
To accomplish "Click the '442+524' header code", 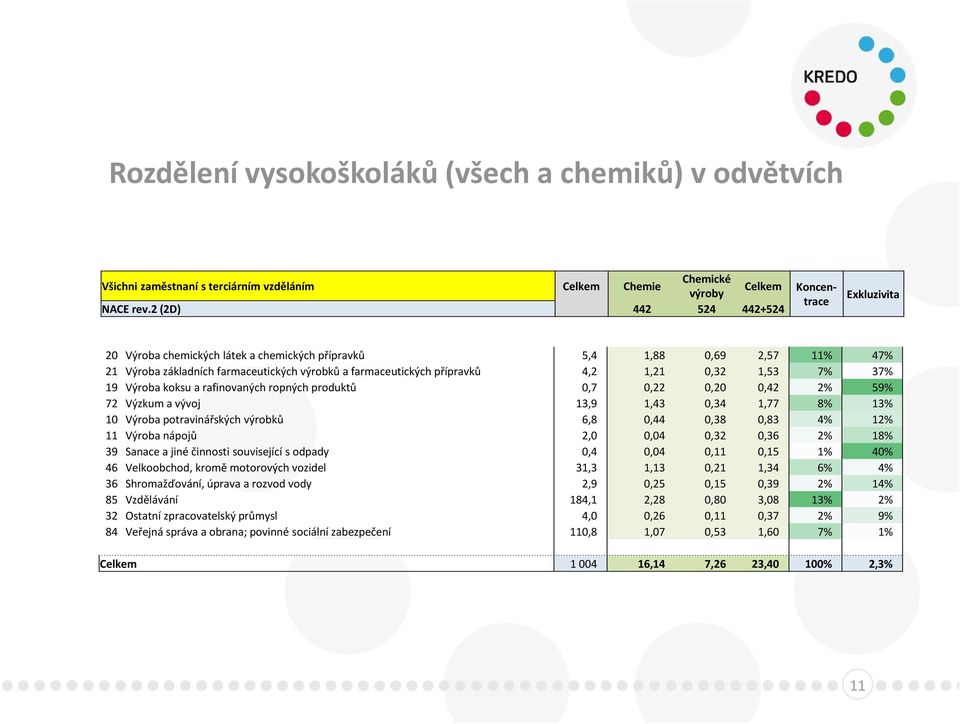I will pos(763,309).
